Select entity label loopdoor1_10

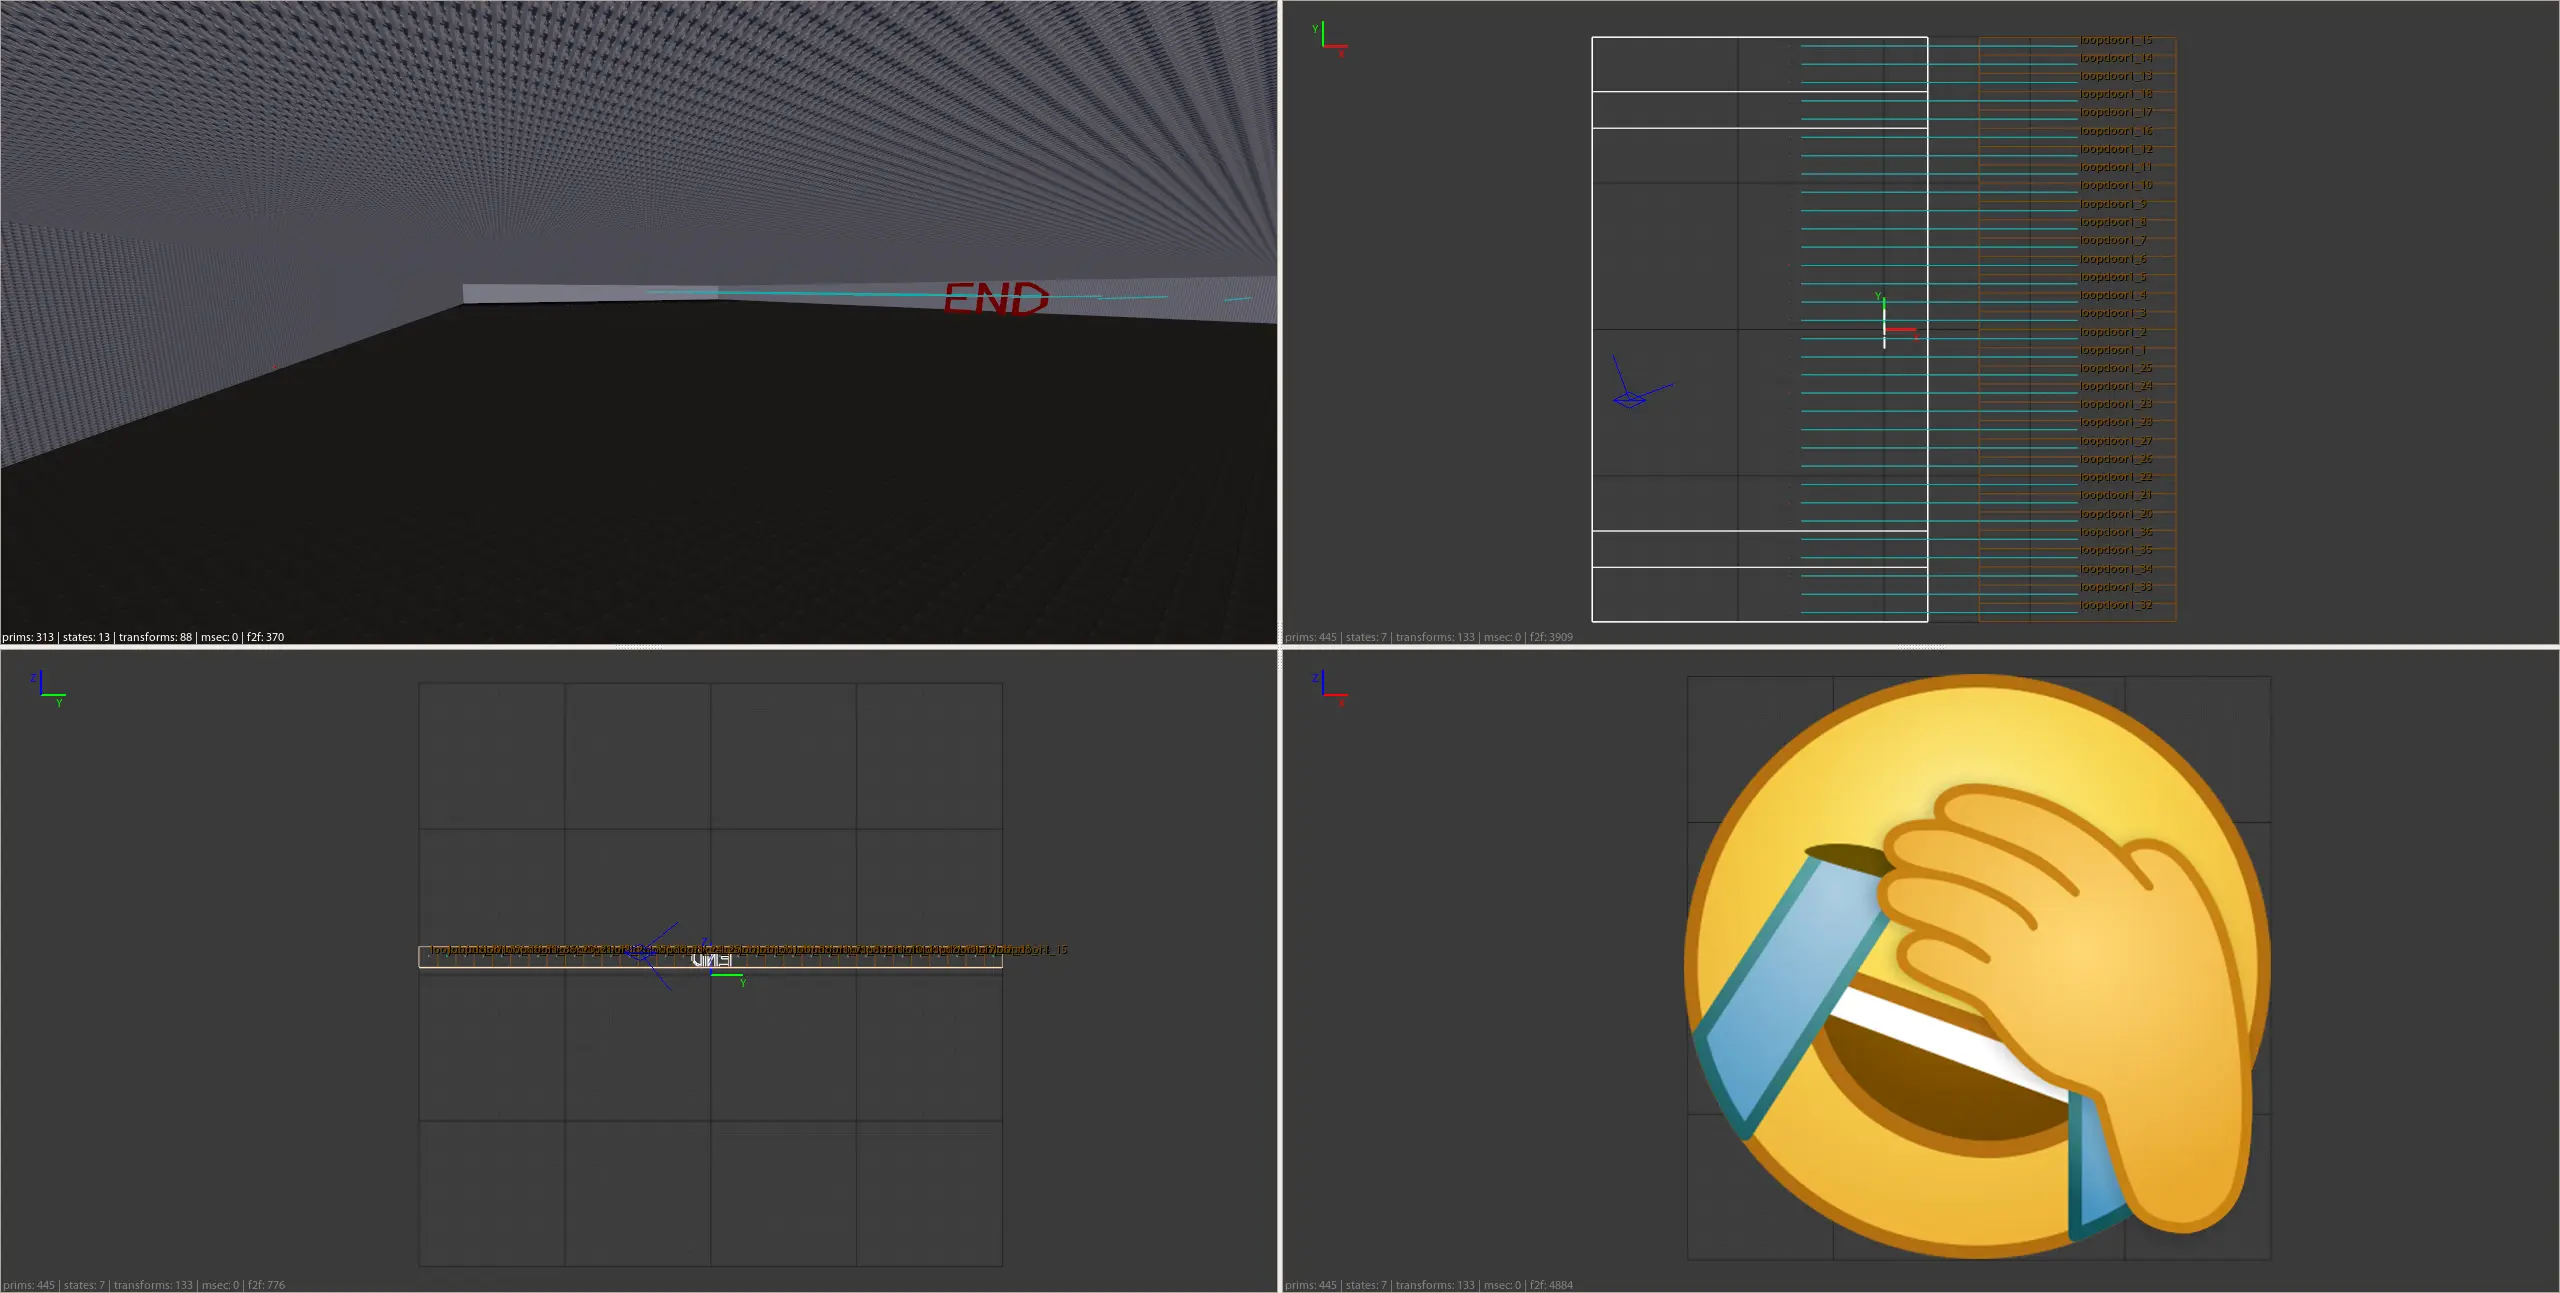tap(2115, 185)
